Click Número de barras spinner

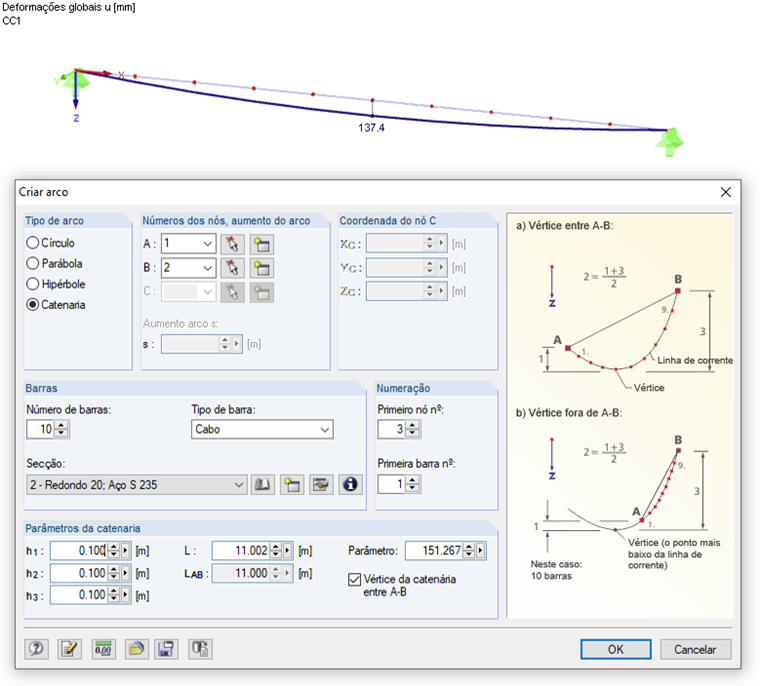click(x=61, y=429)
